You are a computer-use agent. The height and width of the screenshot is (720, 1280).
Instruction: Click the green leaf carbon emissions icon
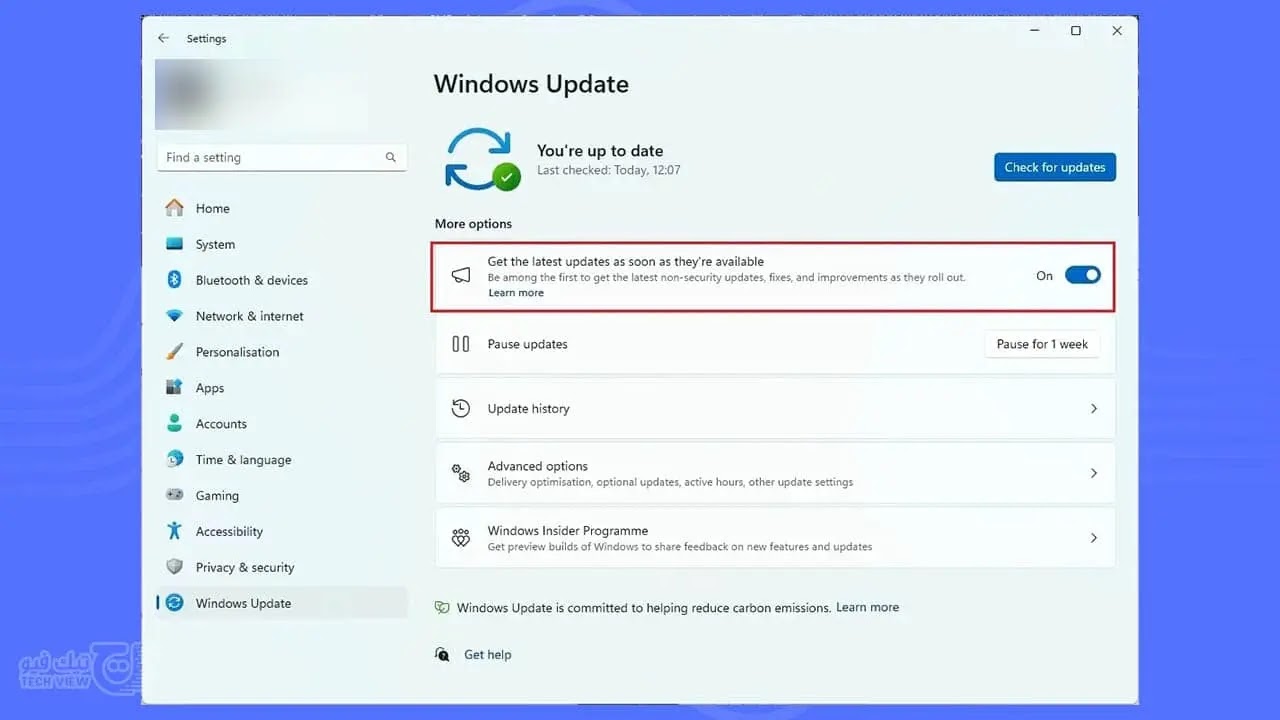[x=442, y=607]
